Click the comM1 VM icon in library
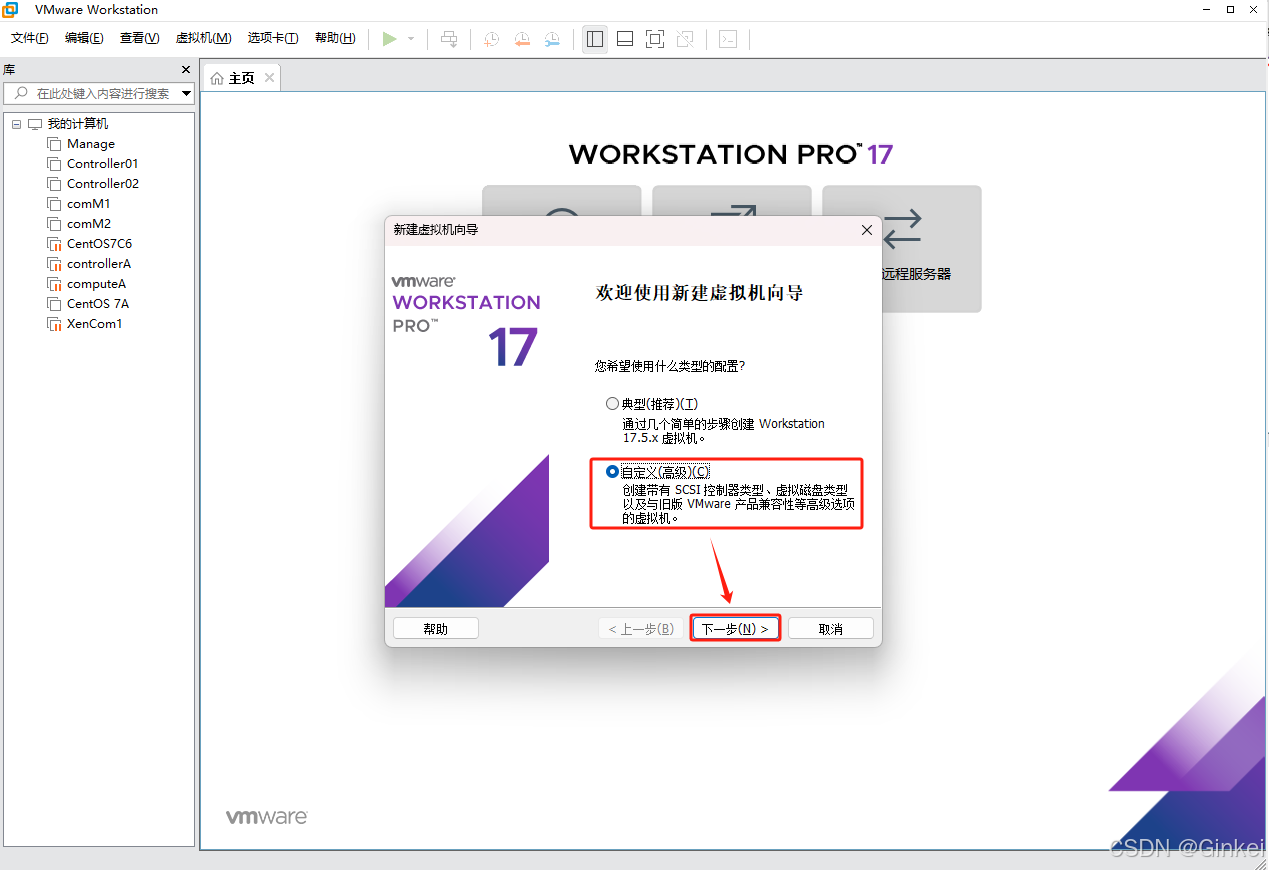The image size is (1269, 870). tap(54, 204)
